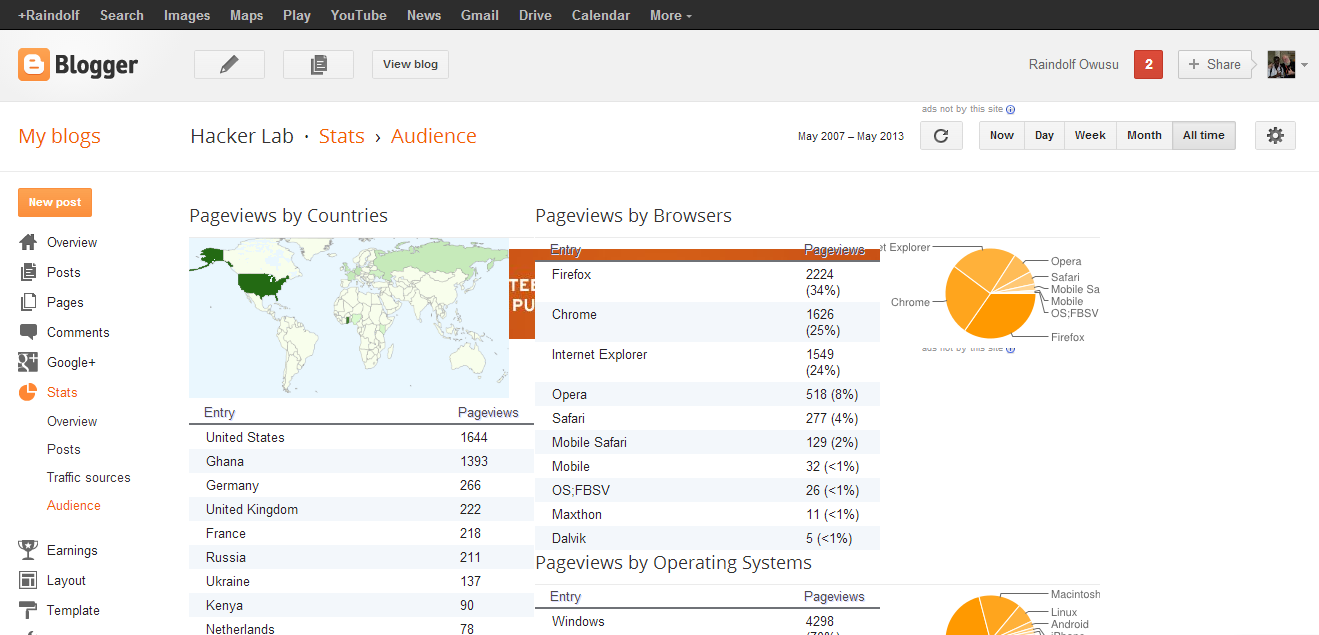Click the pencil create-post icon button
The height and width of the screenshot is (635, 1319).
click(x=229, y=64)
